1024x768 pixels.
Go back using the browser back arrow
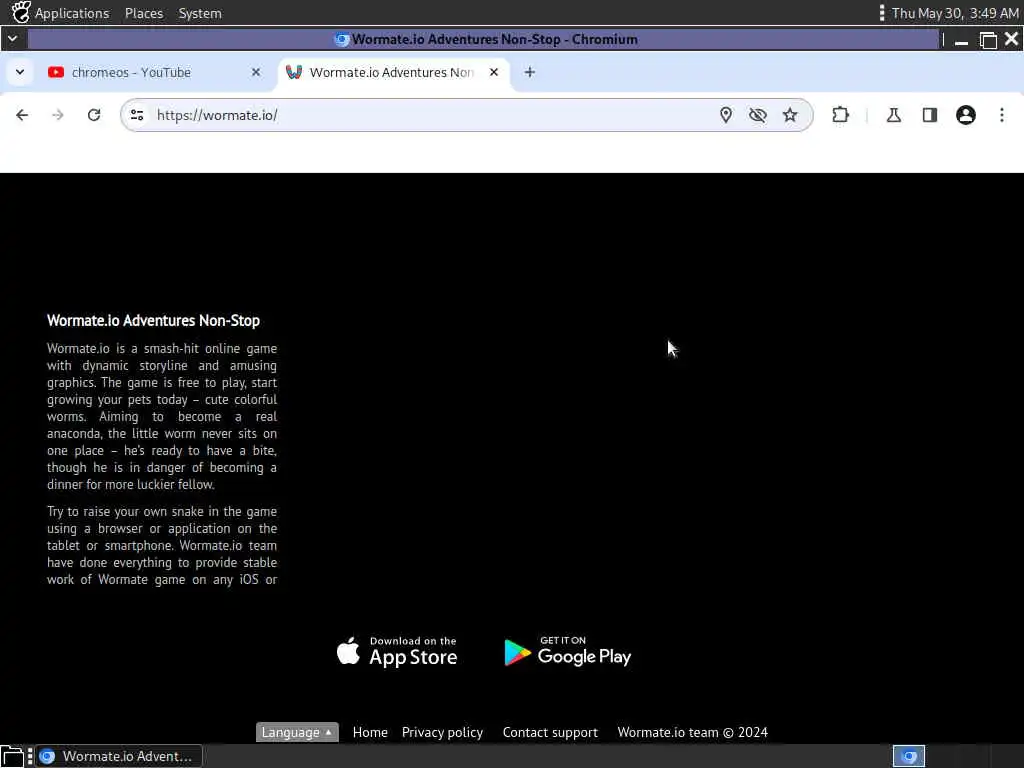click(22, 115)
